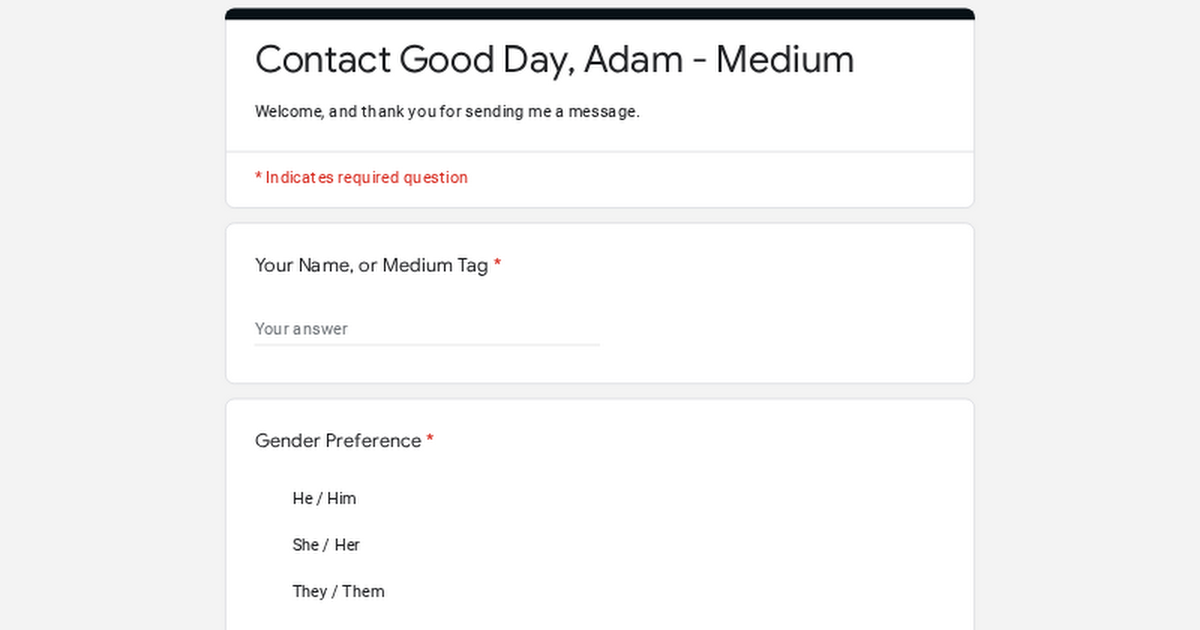
Task: Click the word "Welcome" in the form description
Action: click(x=288, y=112)
